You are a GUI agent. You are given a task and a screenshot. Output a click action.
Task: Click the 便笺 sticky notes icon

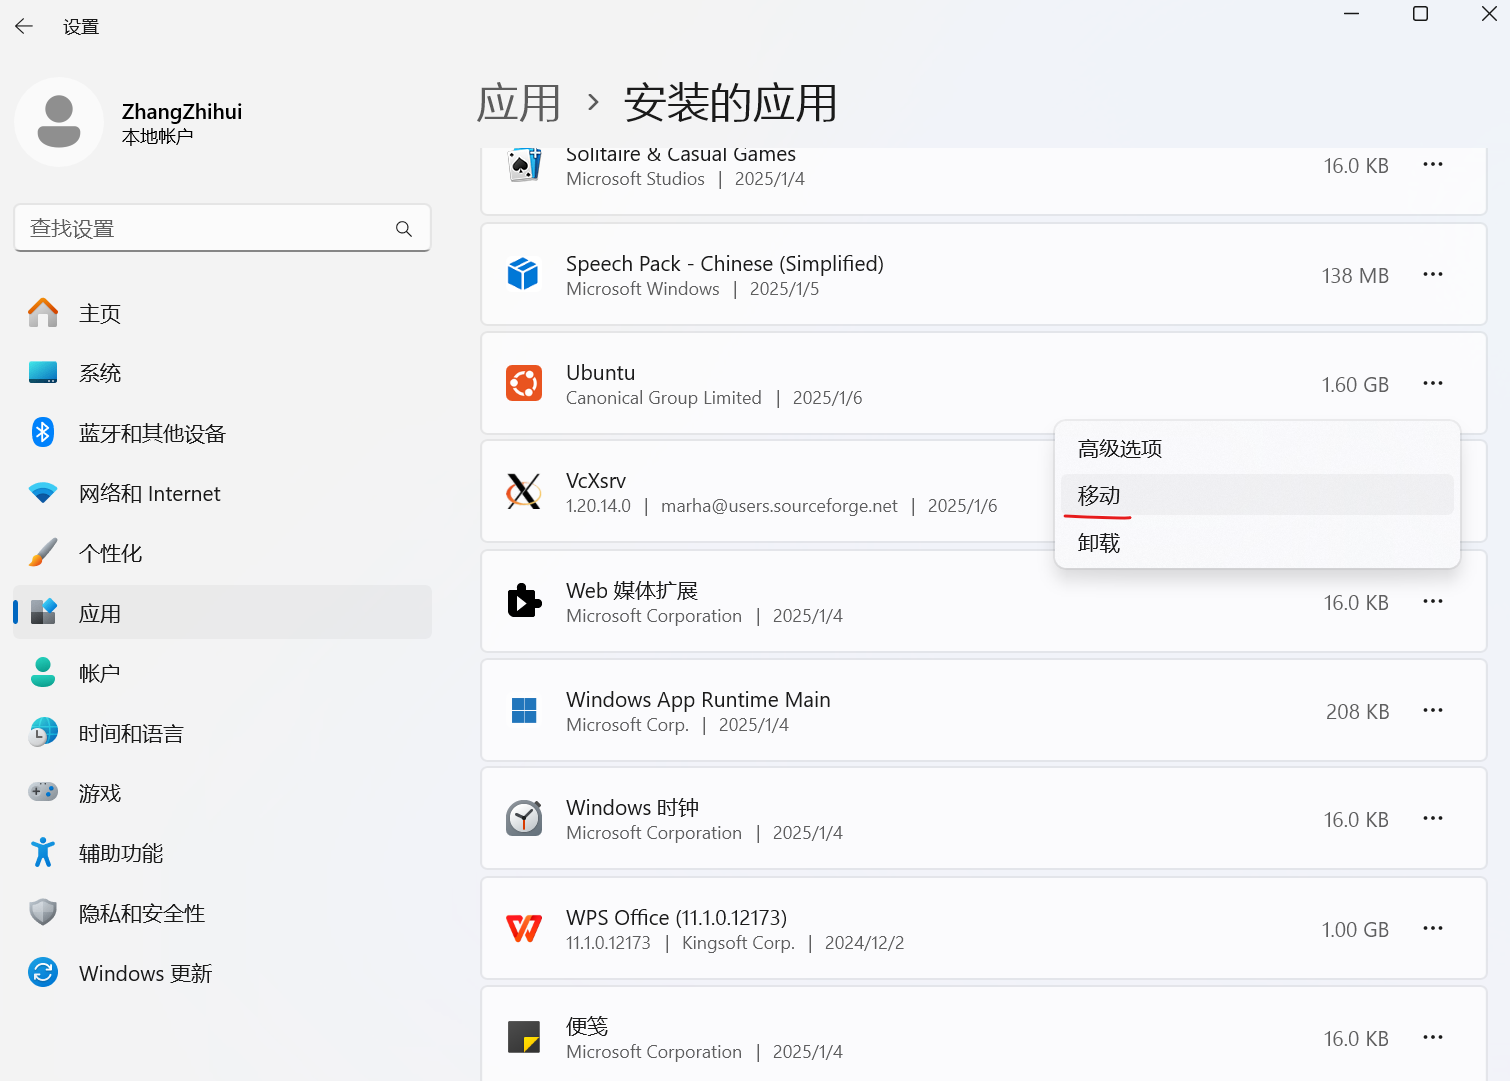coord(524,1037)
